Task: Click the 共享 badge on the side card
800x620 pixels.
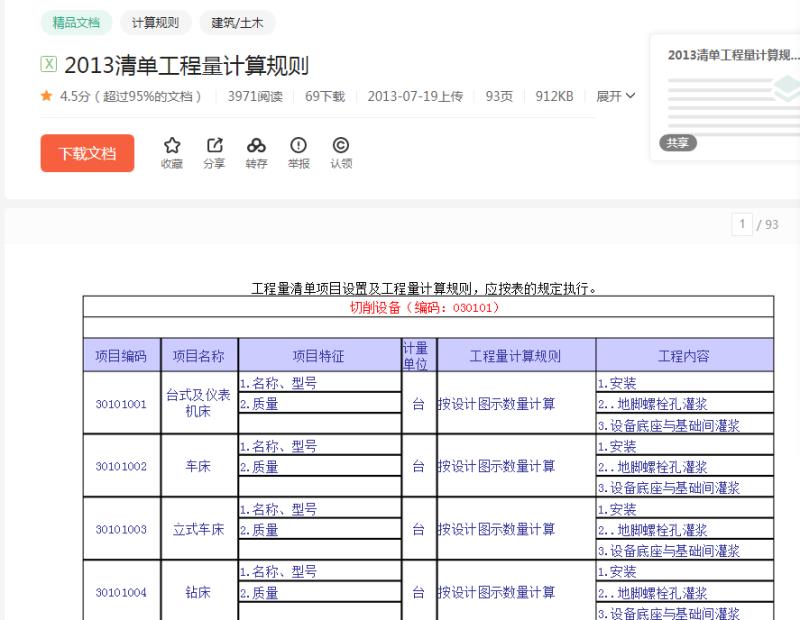Action: pyautogui.click(x=678, y=143)
